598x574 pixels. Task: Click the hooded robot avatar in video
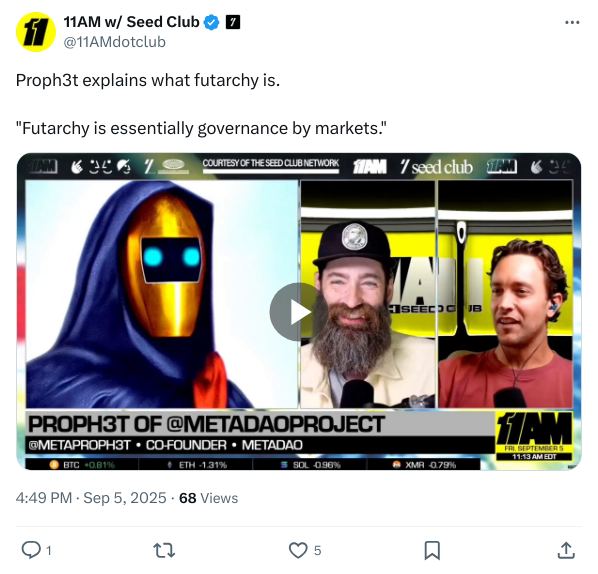[162, 294]
